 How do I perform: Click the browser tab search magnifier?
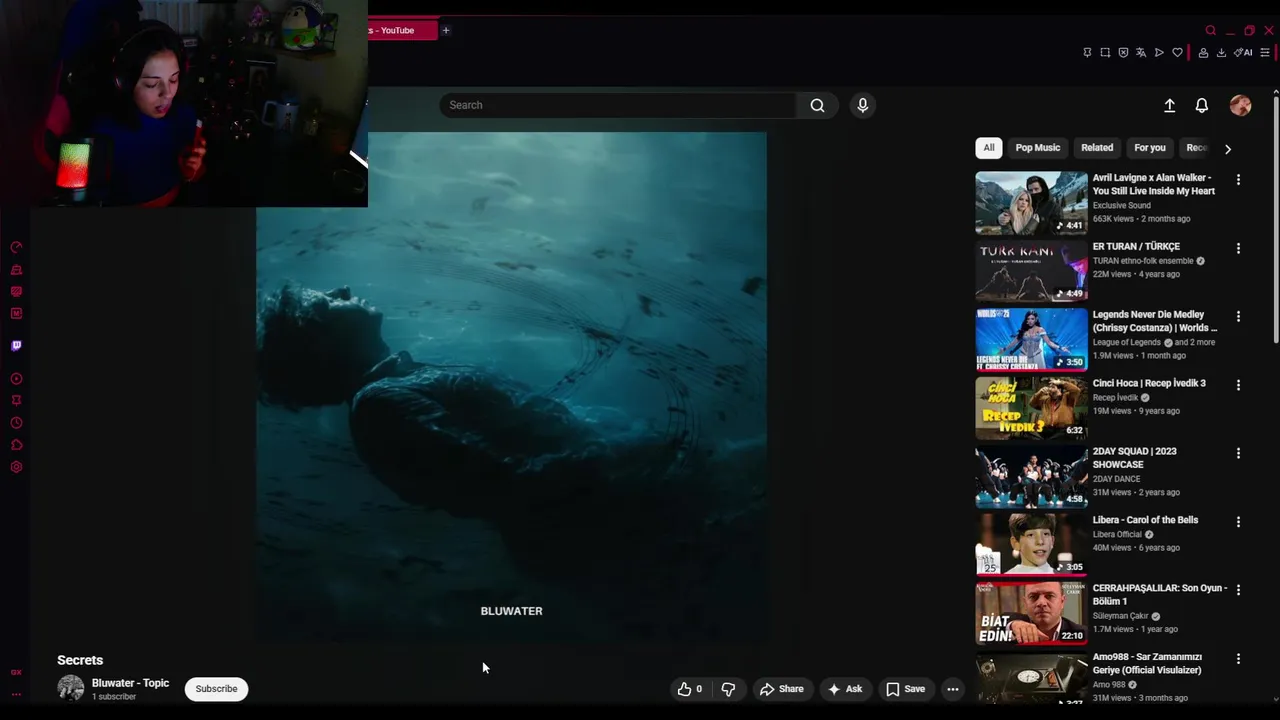[x=1211, y=30]
